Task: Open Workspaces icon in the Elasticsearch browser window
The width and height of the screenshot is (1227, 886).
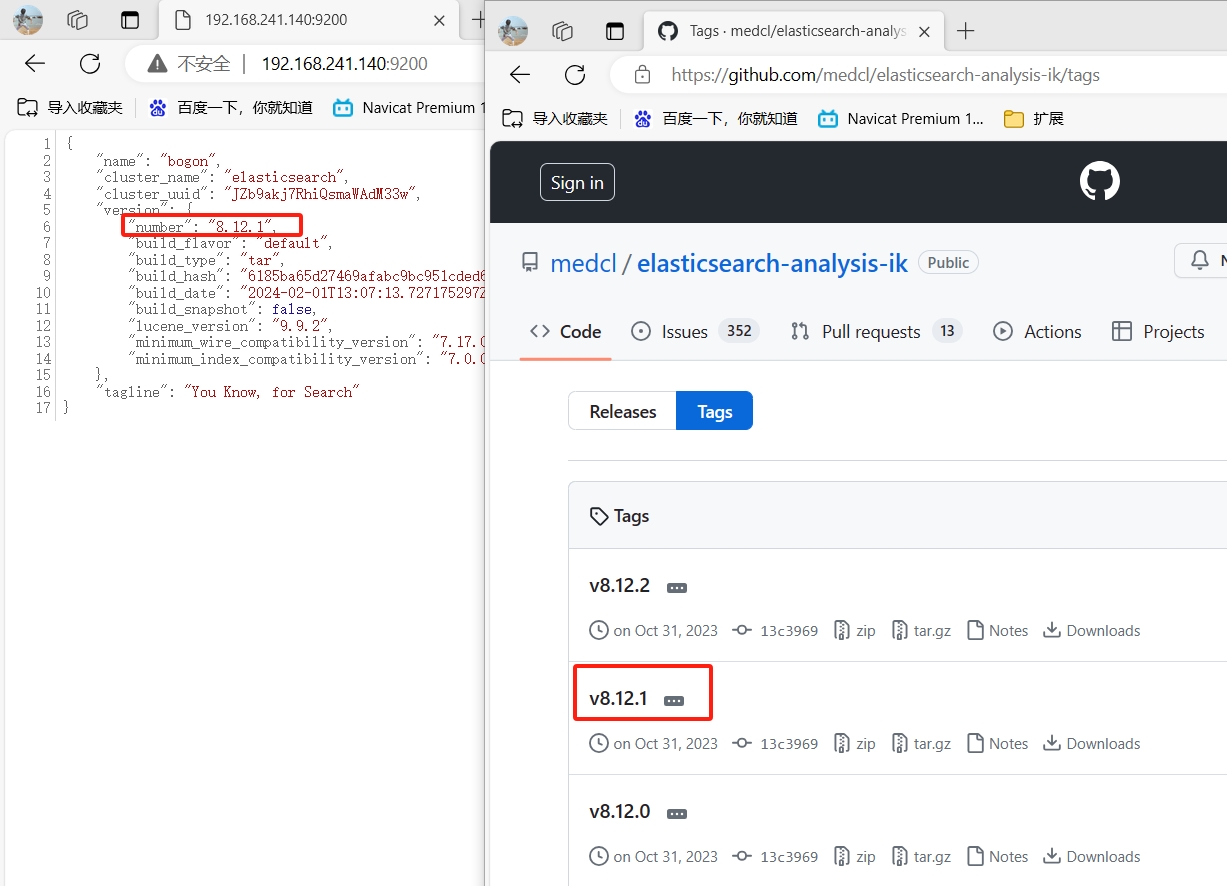Action: [78, 20]
